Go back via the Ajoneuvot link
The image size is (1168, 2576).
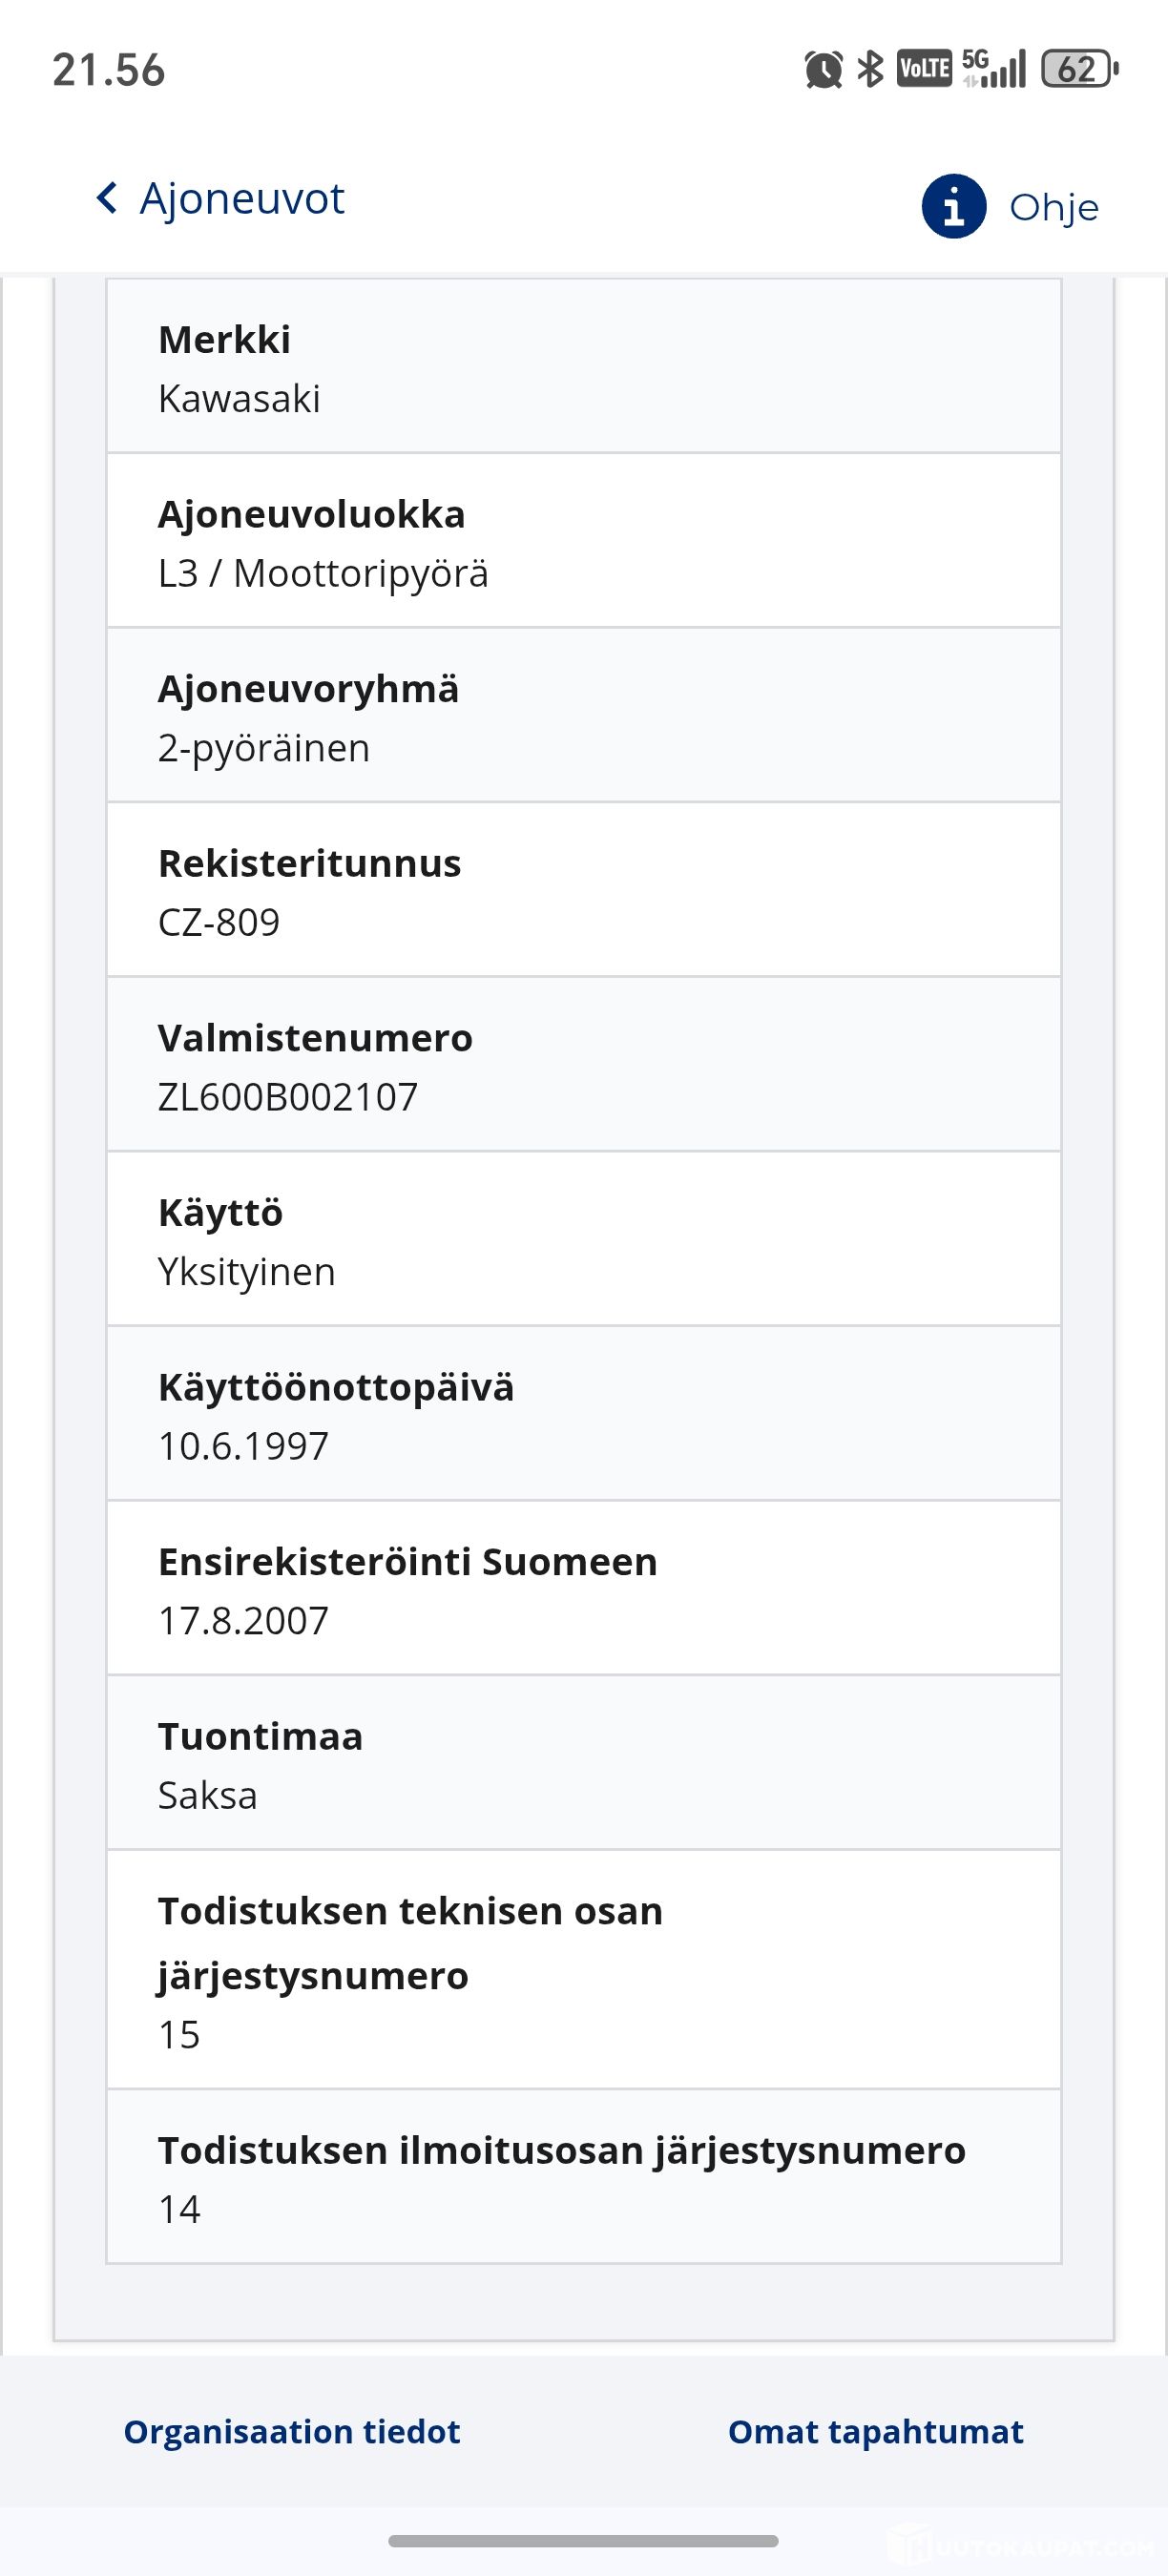[242, 198]
